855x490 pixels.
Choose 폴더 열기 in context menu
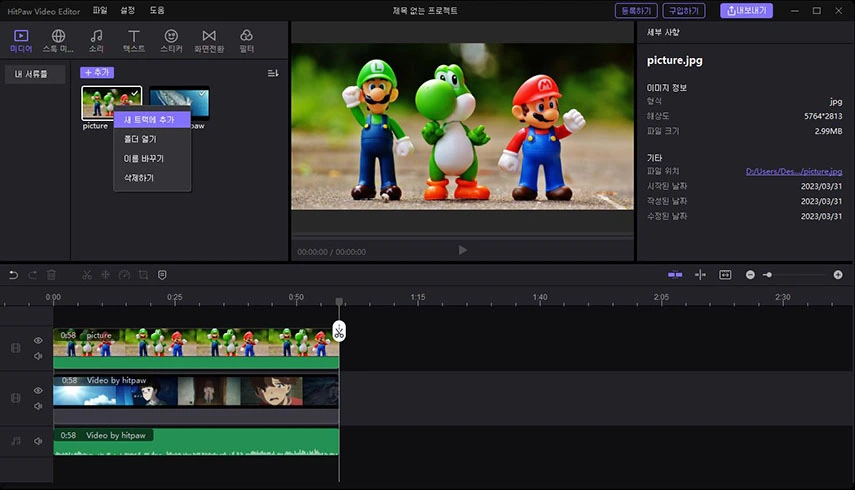[152, 139]
